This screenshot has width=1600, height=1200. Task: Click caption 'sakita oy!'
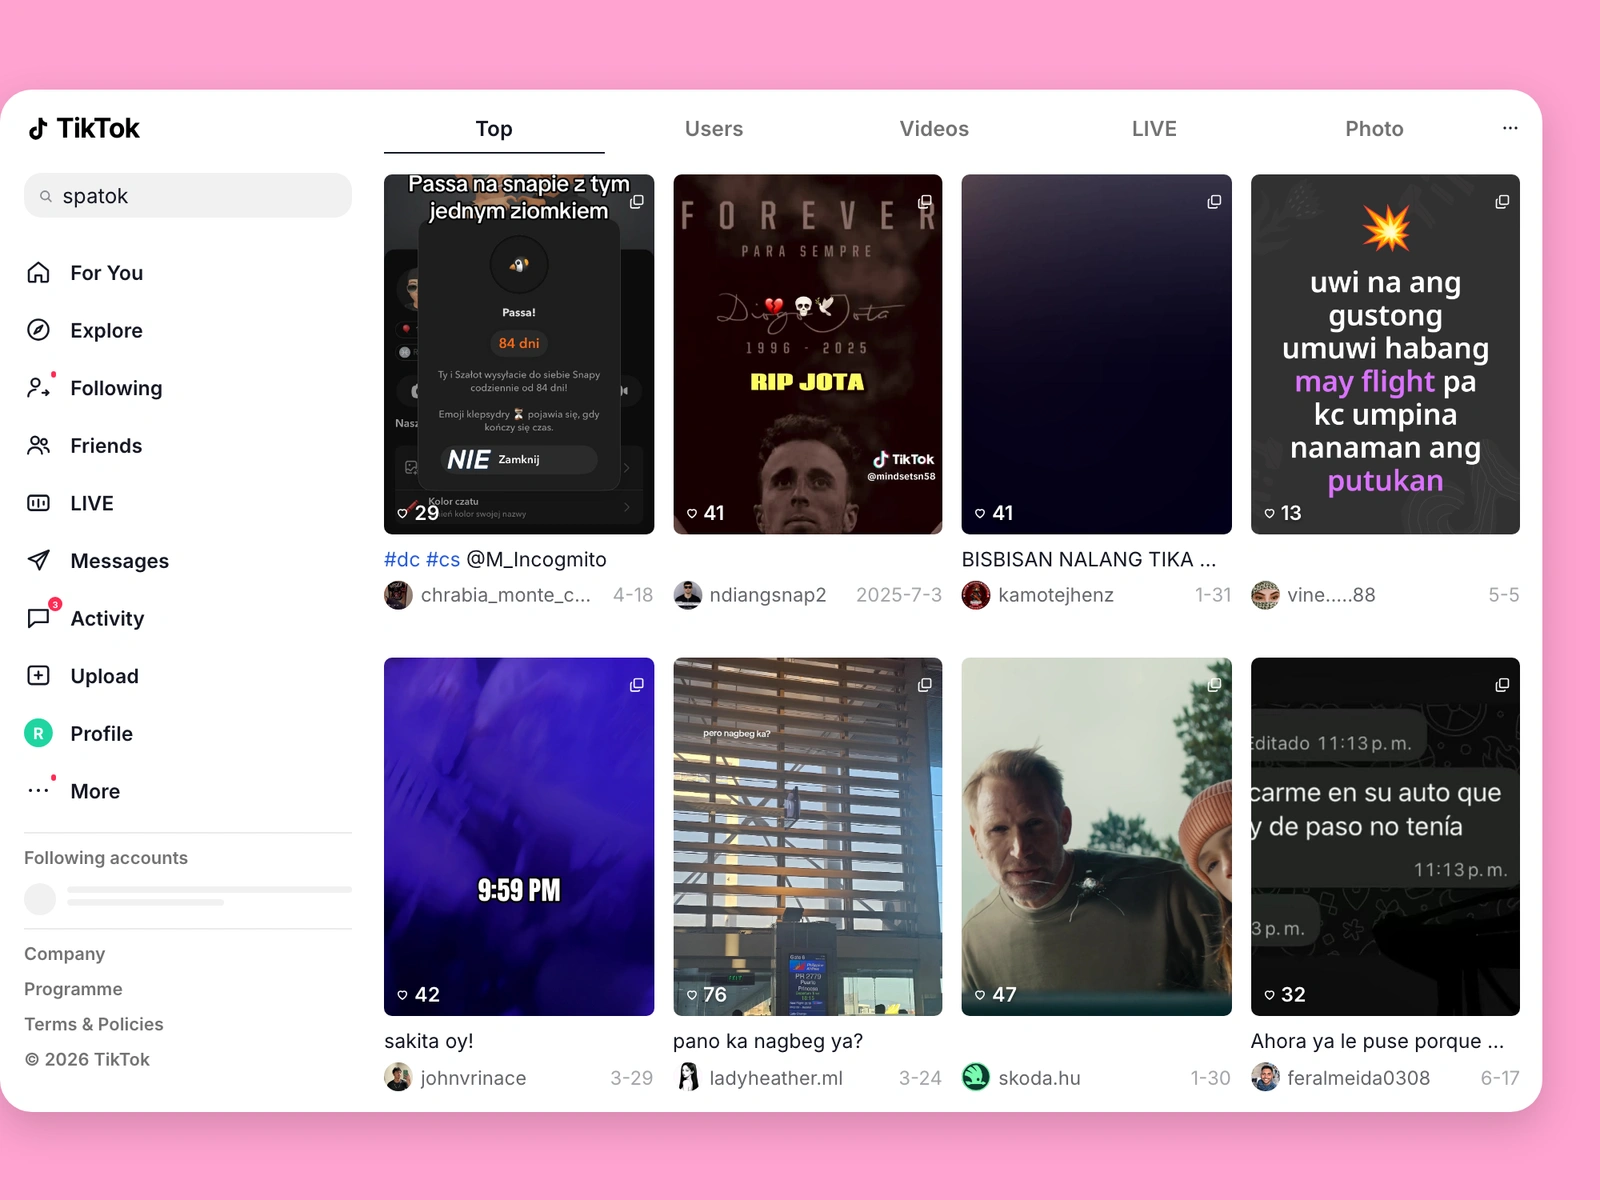pyautogui.click(x=429, y=1041)
